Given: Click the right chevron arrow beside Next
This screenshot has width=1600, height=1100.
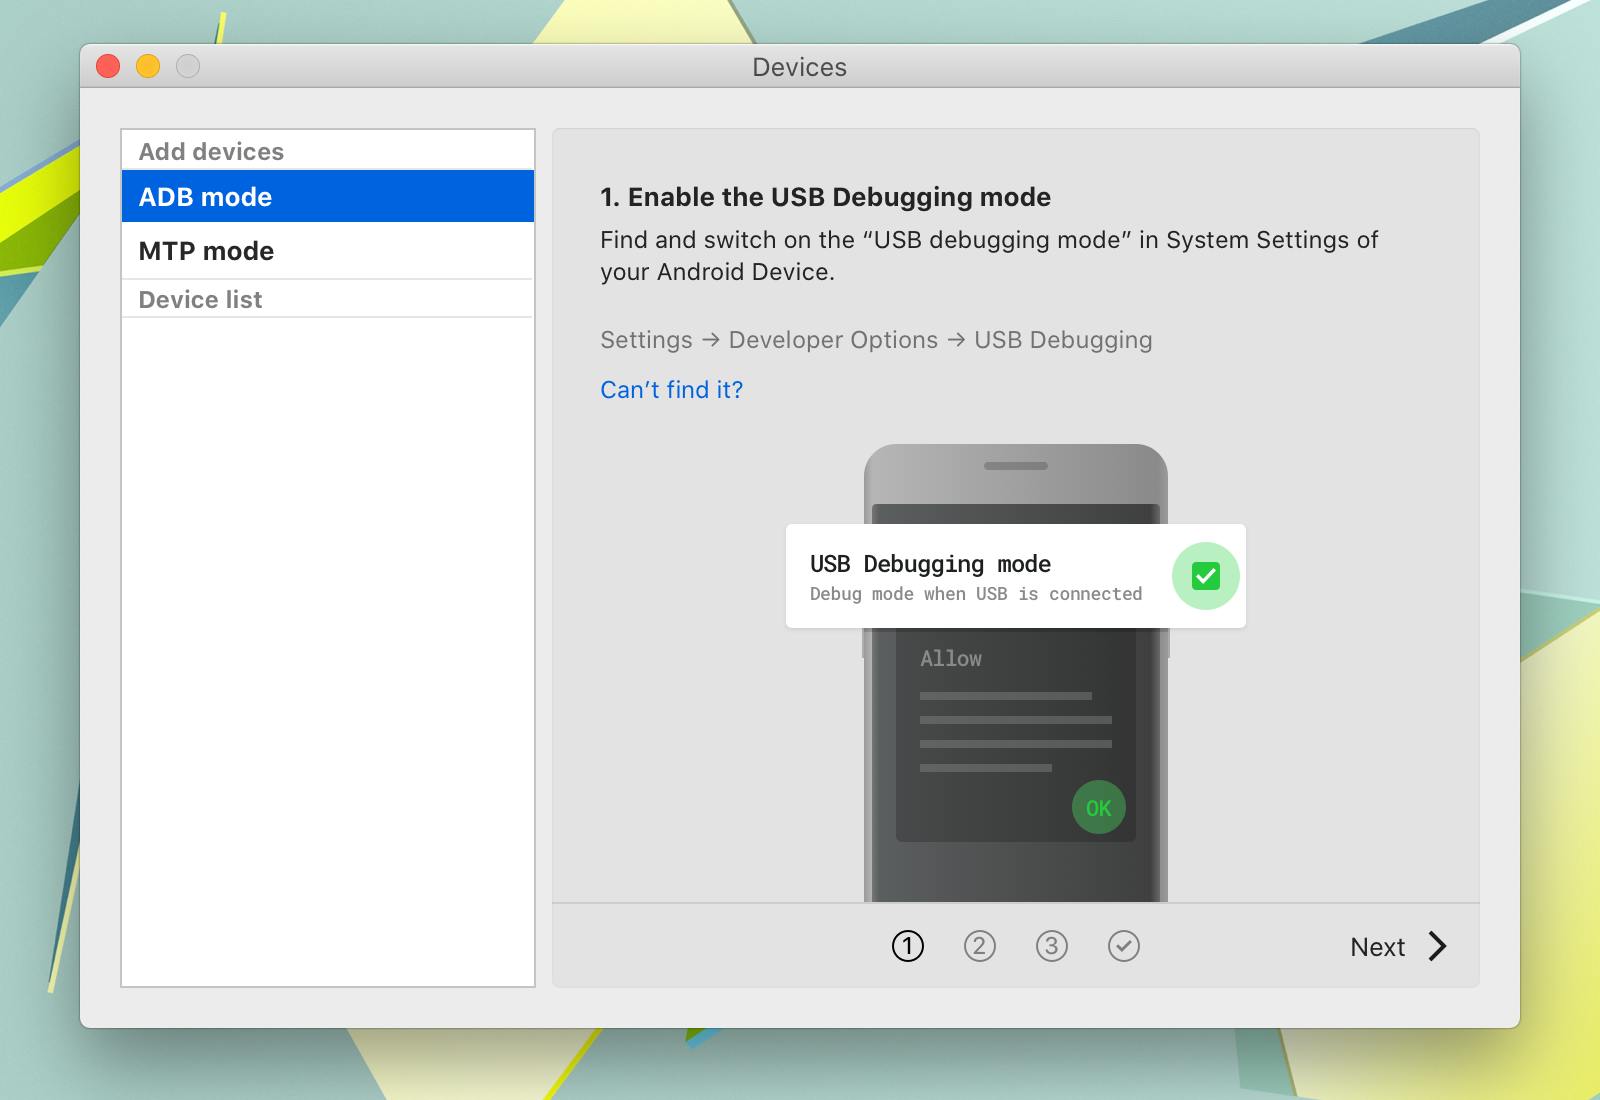Looking at the screenshot, I should click(1437, 946).
